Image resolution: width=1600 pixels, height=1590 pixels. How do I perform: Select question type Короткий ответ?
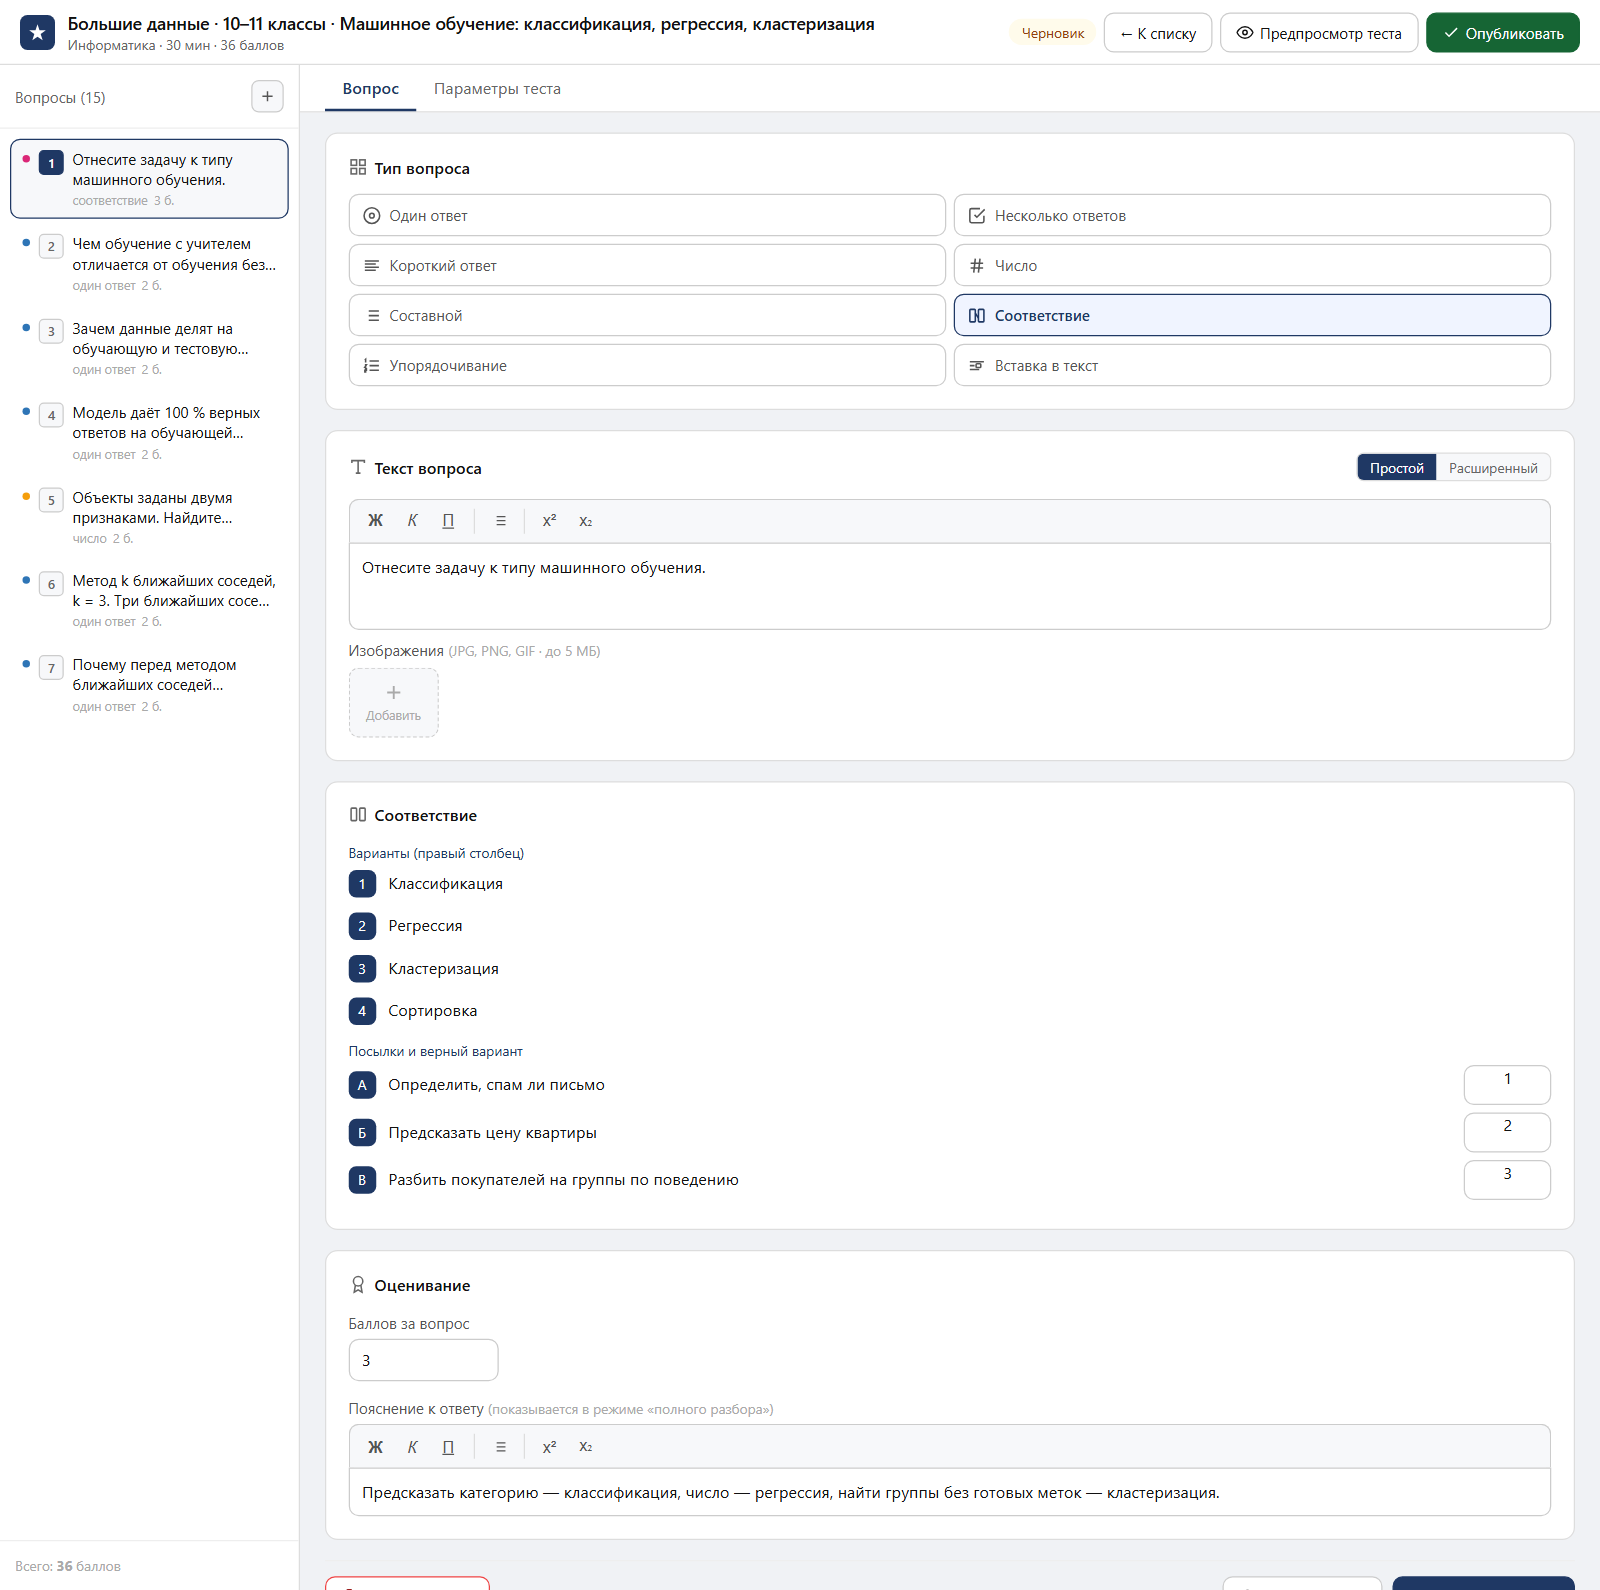tap(647, 265)
